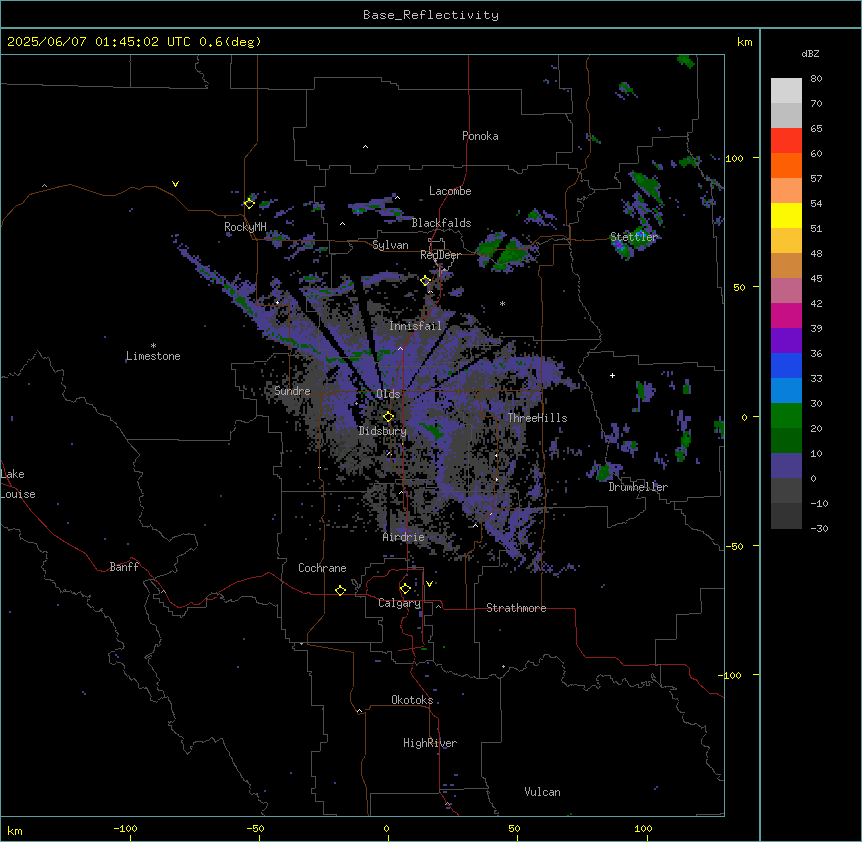Image resolution: width=862 pixels, height=842 pixels.
Task: Click the ThreeHills label
Action: point(537,418)
